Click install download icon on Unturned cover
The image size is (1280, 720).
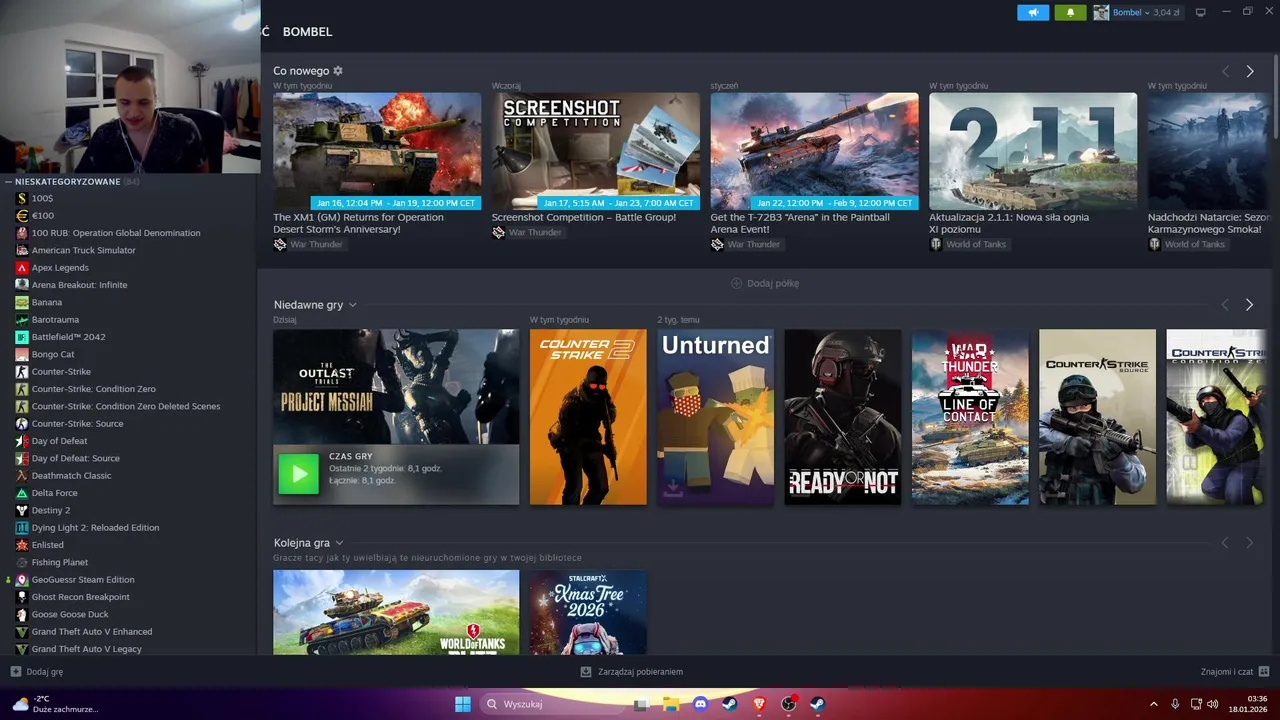click(673, 487)
